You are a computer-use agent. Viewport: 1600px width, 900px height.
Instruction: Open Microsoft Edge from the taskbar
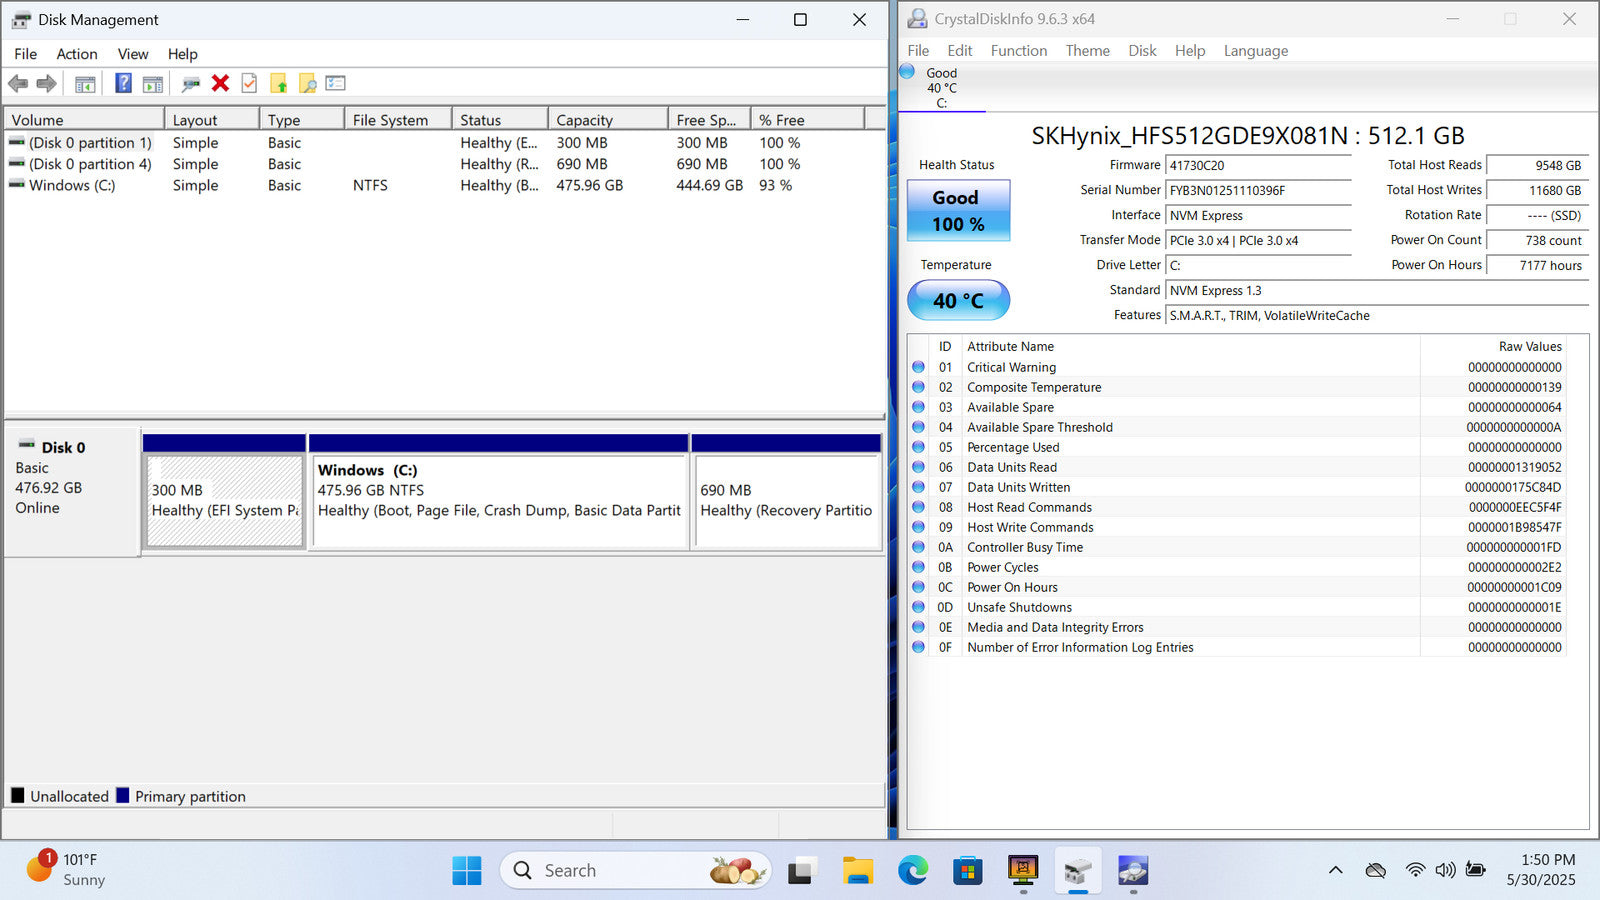[x=912, y=871]
